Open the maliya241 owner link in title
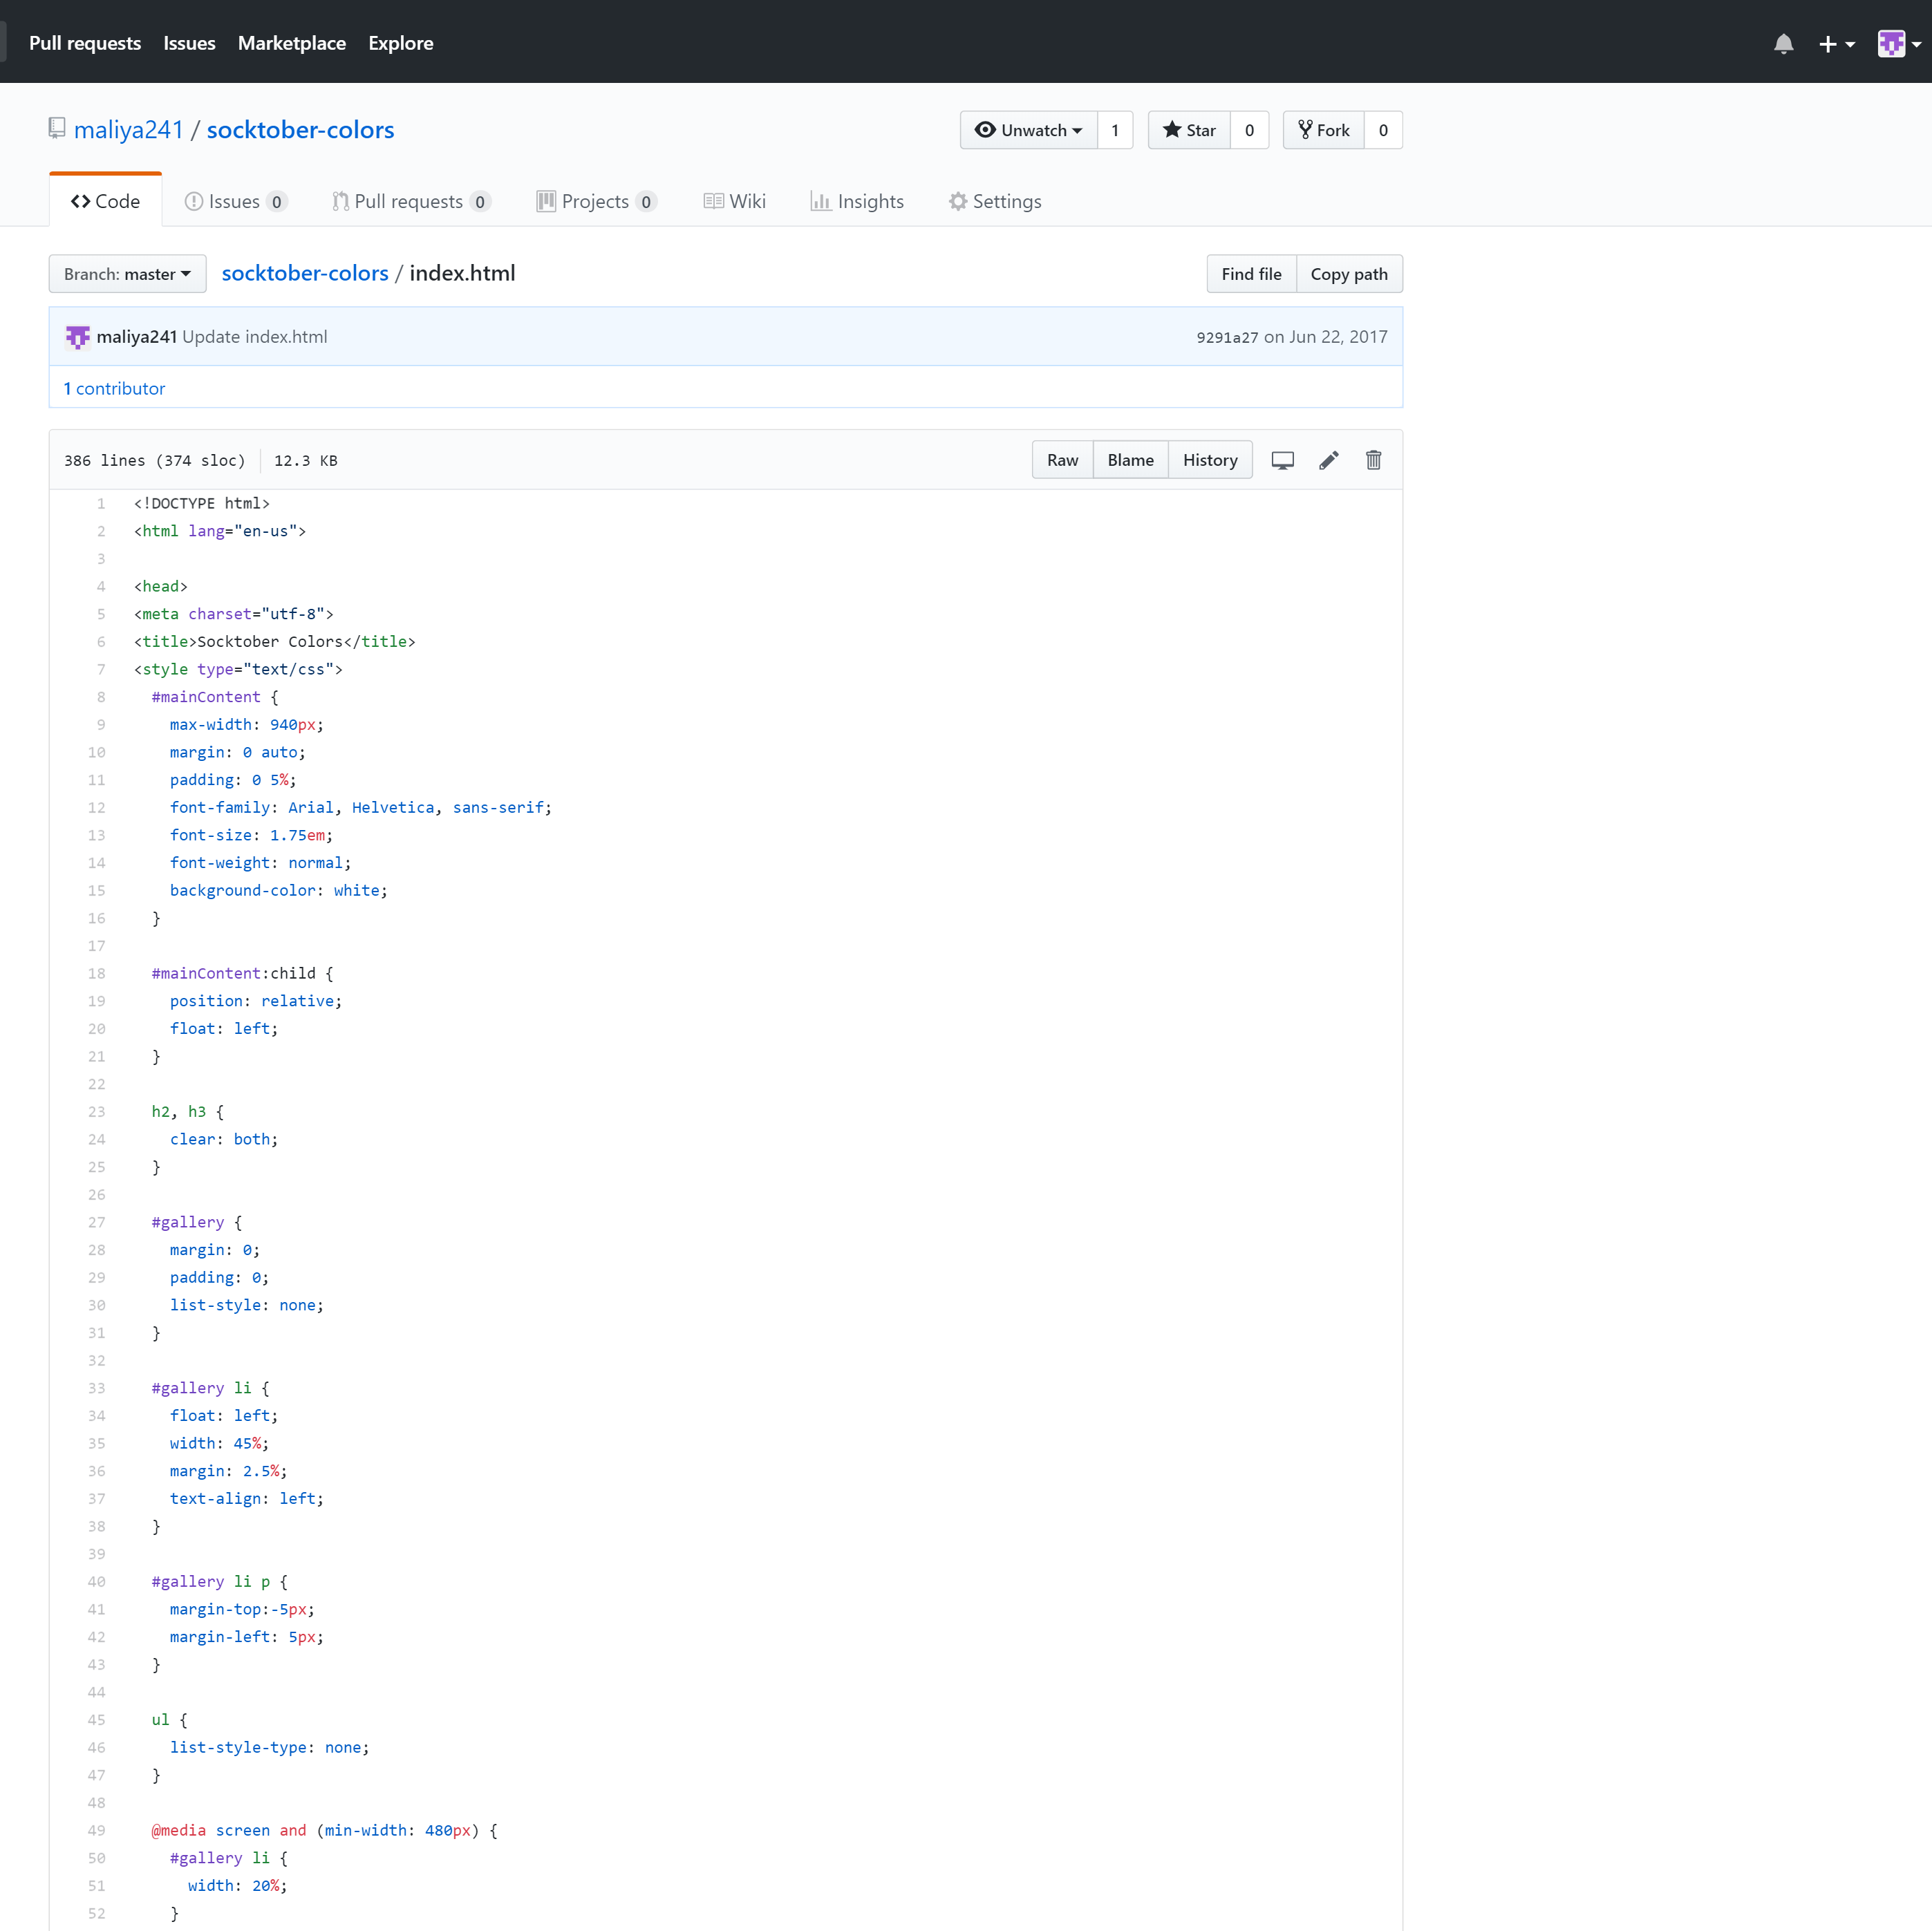Screen dimensions: 1932x1931 coord(129,130)
